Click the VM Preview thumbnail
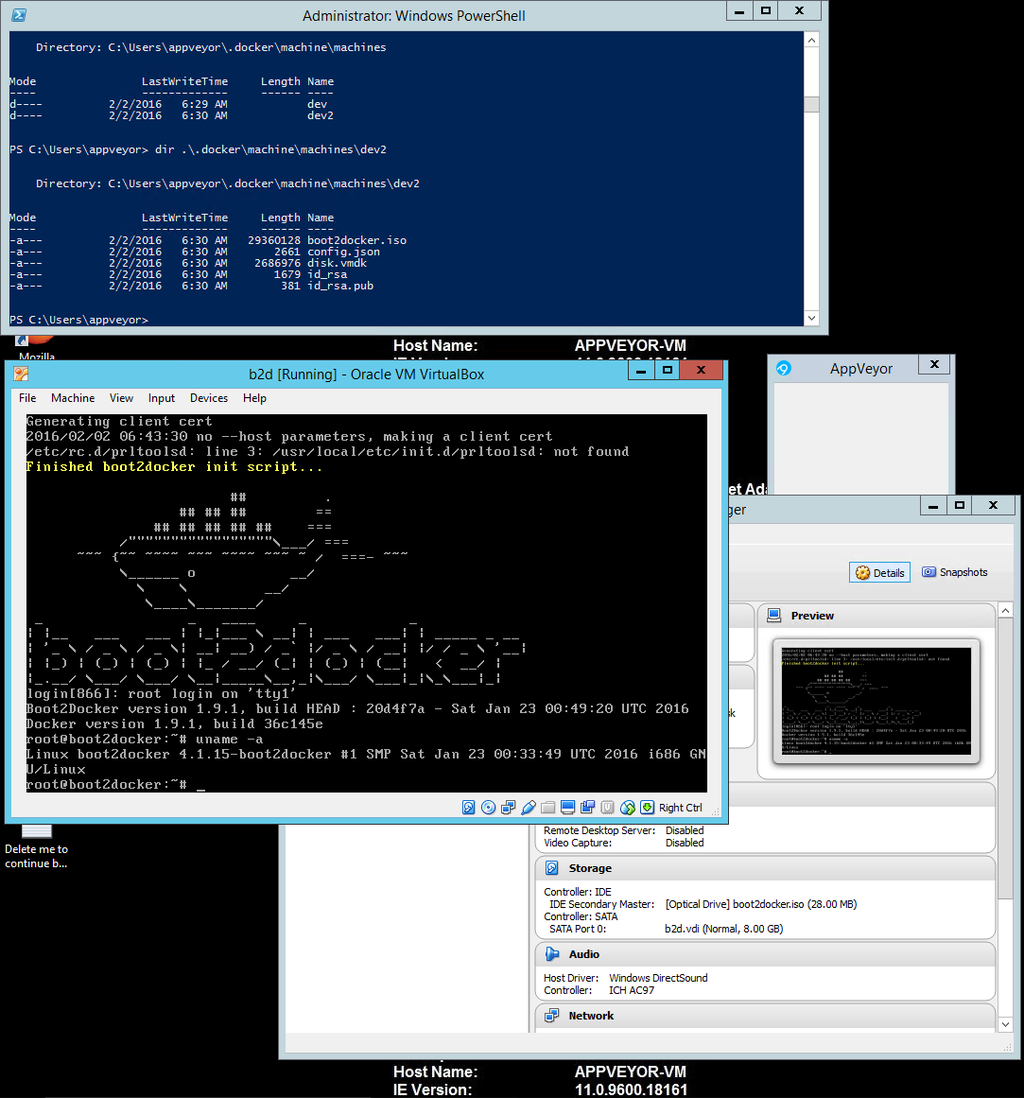Image resolution: width=1024 pixels, height=1098 pixels. [876, 702]
